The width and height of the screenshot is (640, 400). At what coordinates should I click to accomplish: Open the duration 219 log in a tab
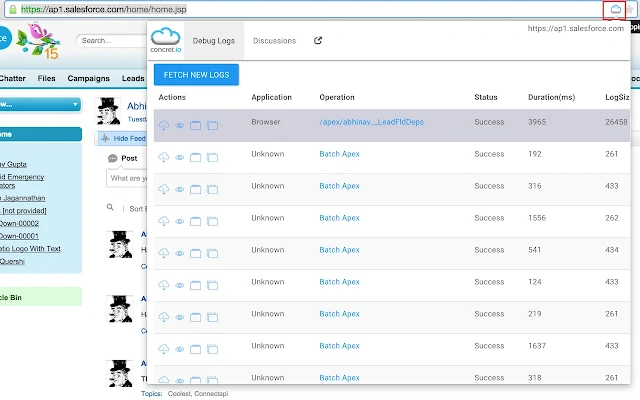196,317
